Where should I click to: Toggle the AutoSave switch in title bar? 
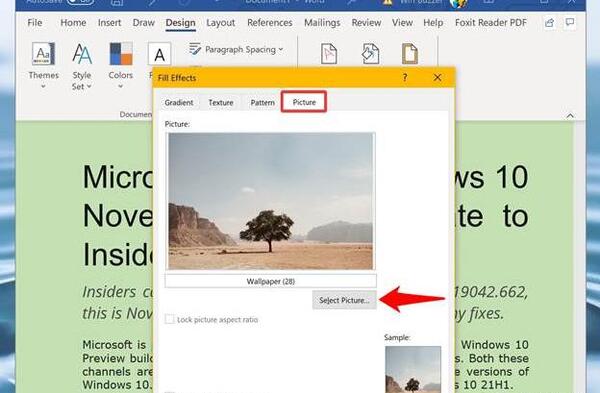coord(80,2)
